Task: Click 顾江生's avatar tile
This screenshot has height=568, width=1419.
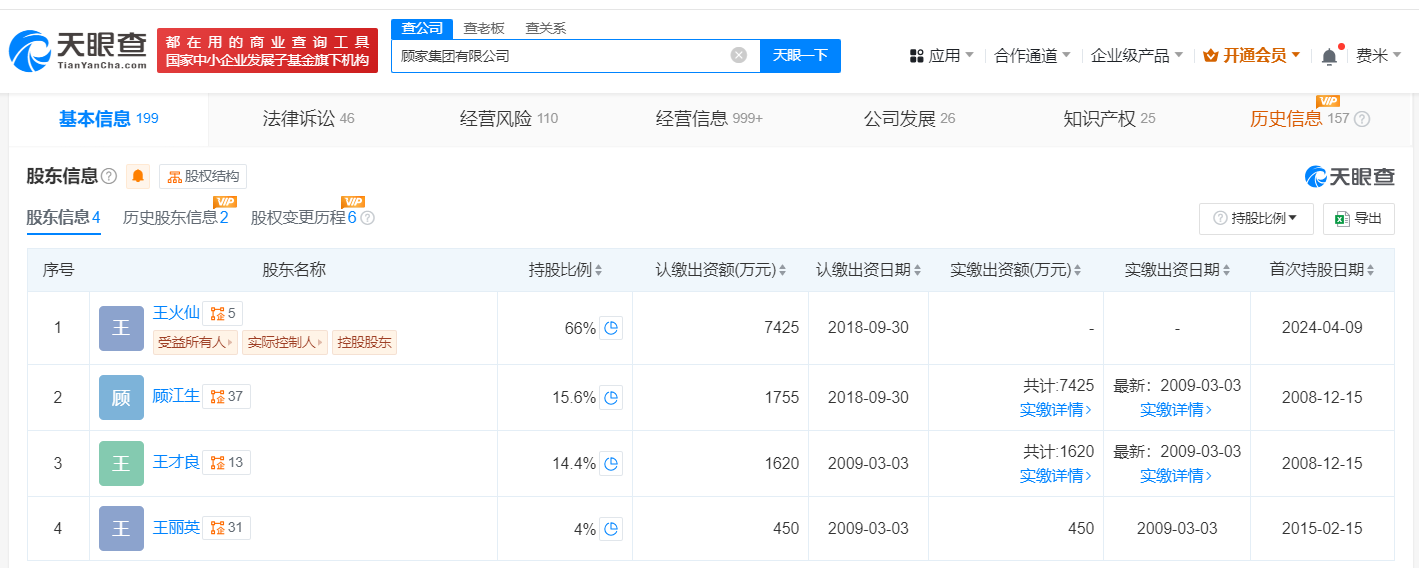Action: coord(121,398)
